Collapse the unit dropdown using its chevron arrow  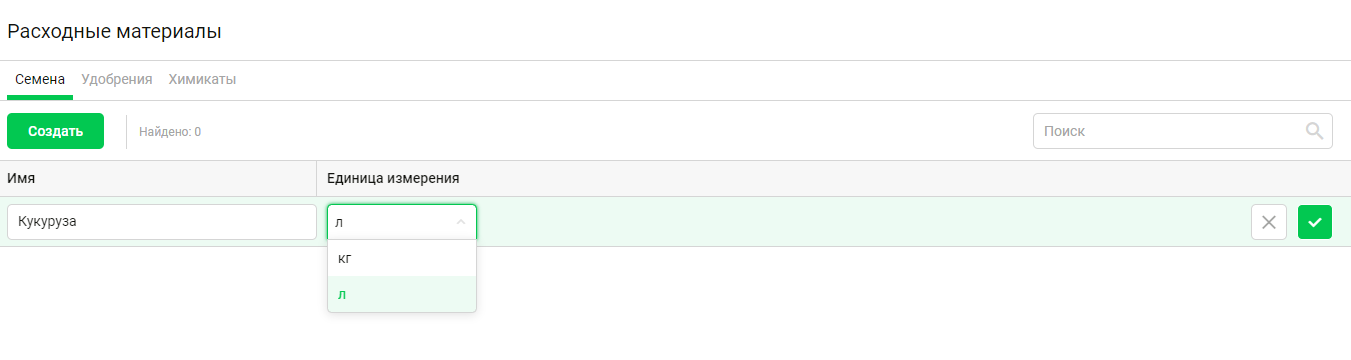click(x=461, y=222)
